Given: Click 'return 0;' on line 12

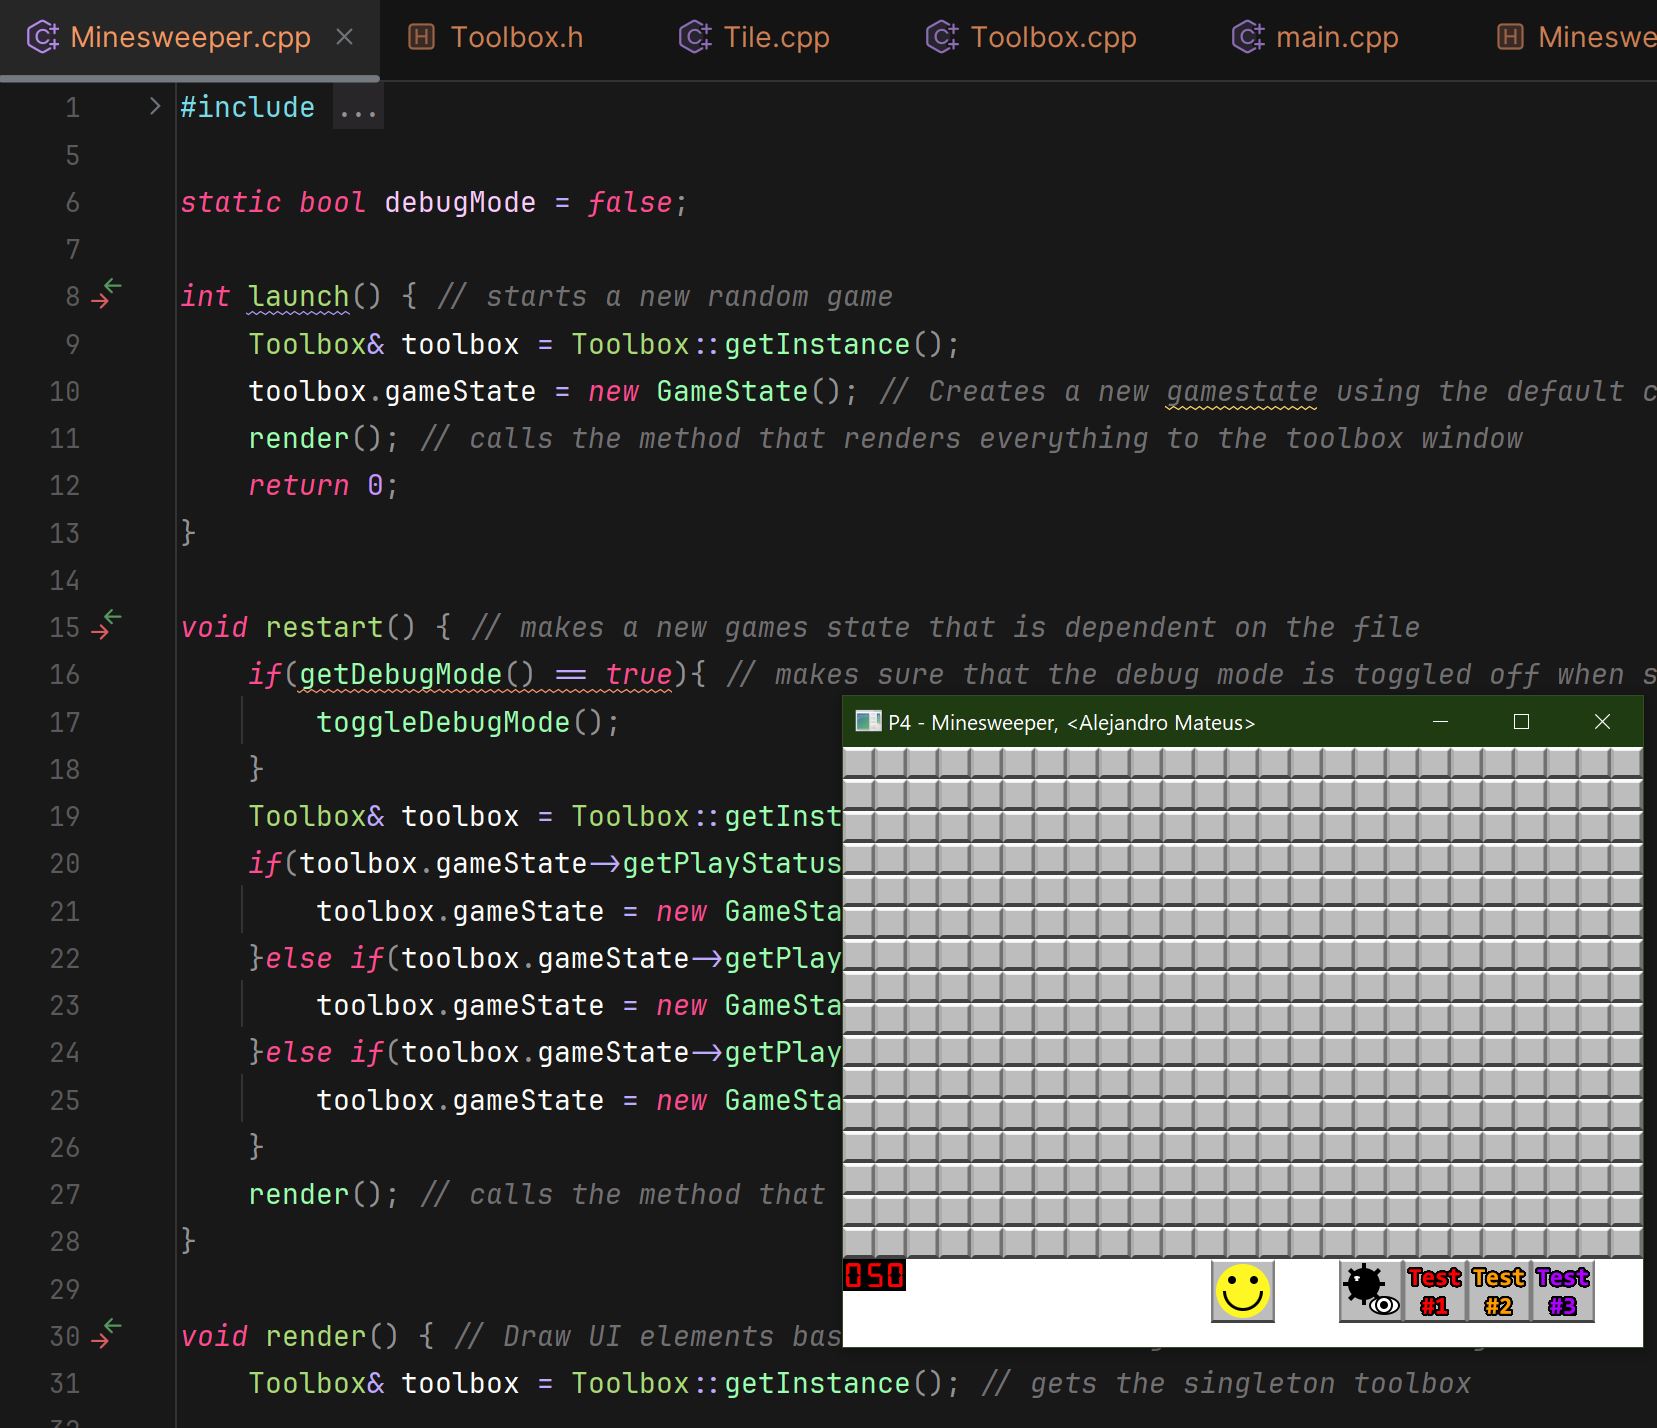Looking at the screenshot, I should tap(323, 485).
